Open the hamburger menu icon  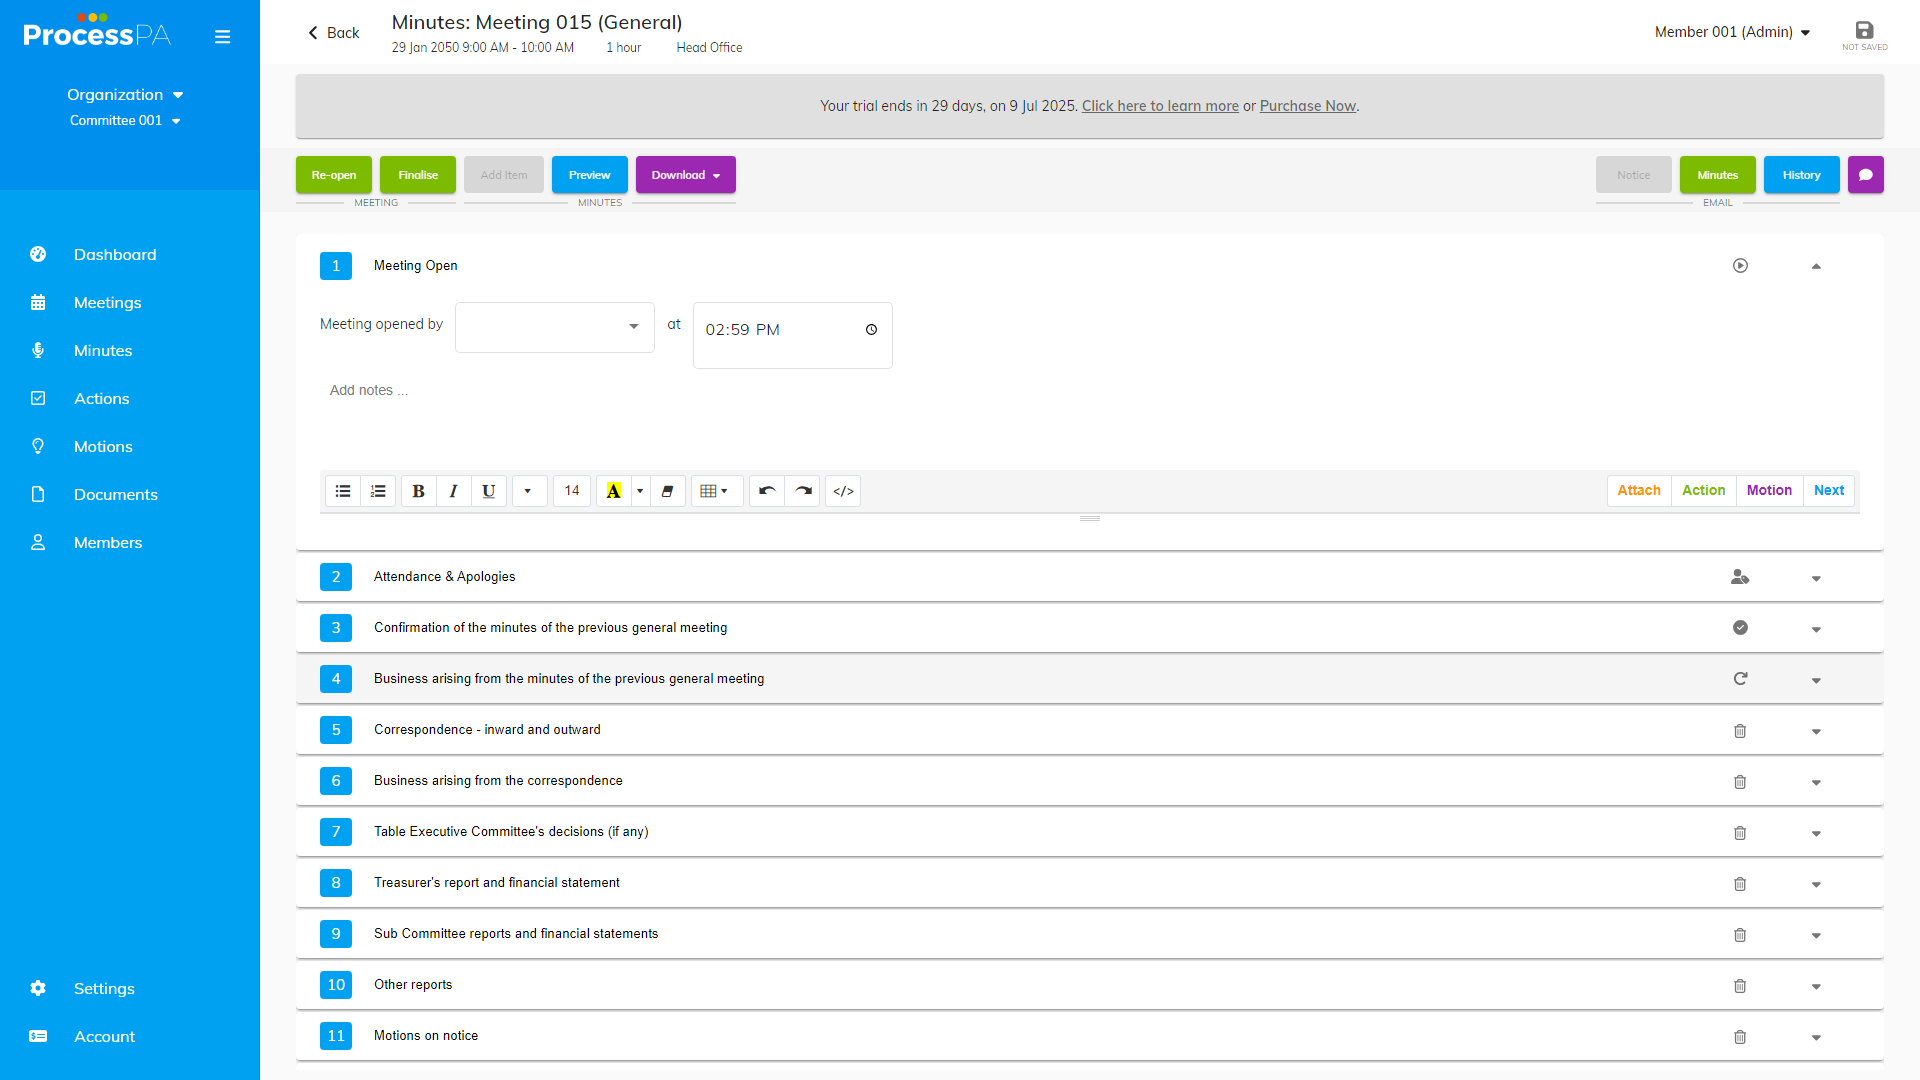point(222,37)
